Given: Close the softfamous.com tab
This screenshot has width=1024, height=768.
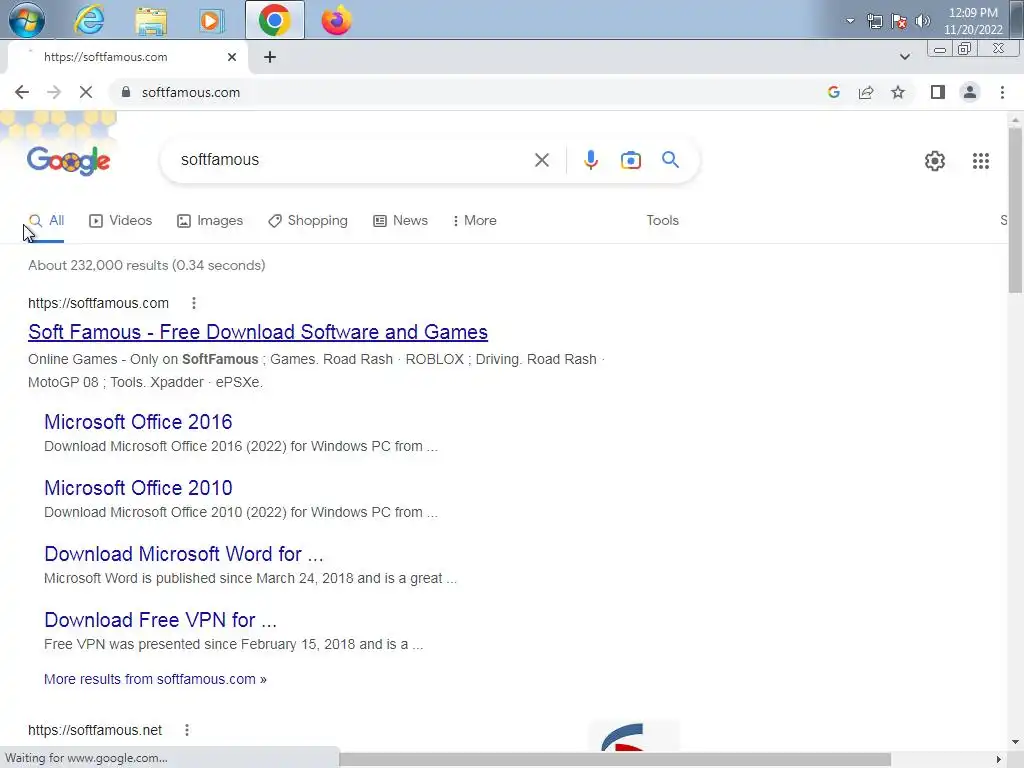Looking at the screenshot, I should pyautogui.click(x=232, y=57).
